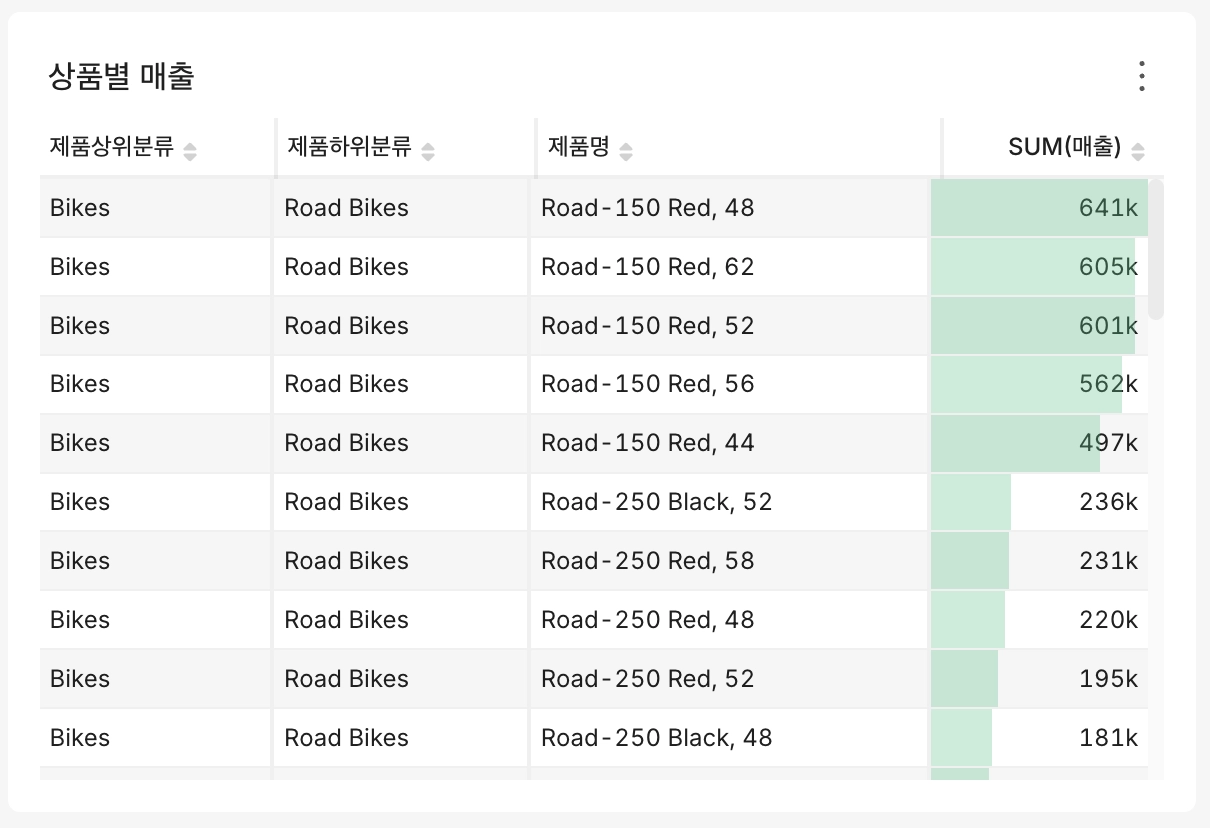Click Road Bikes in Road-150 Red, 56 row
This screenshot has width=1210, height=828.
[347, 384]
